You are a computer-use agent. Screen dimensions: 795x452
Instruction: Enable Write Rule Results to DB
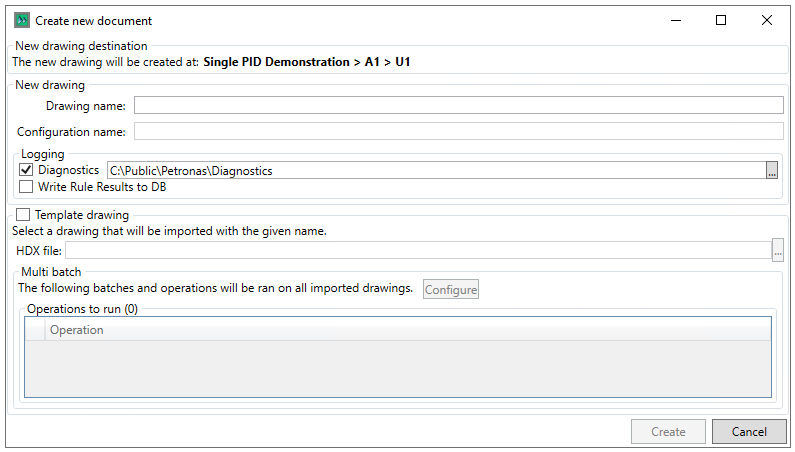tap(26, 187)
